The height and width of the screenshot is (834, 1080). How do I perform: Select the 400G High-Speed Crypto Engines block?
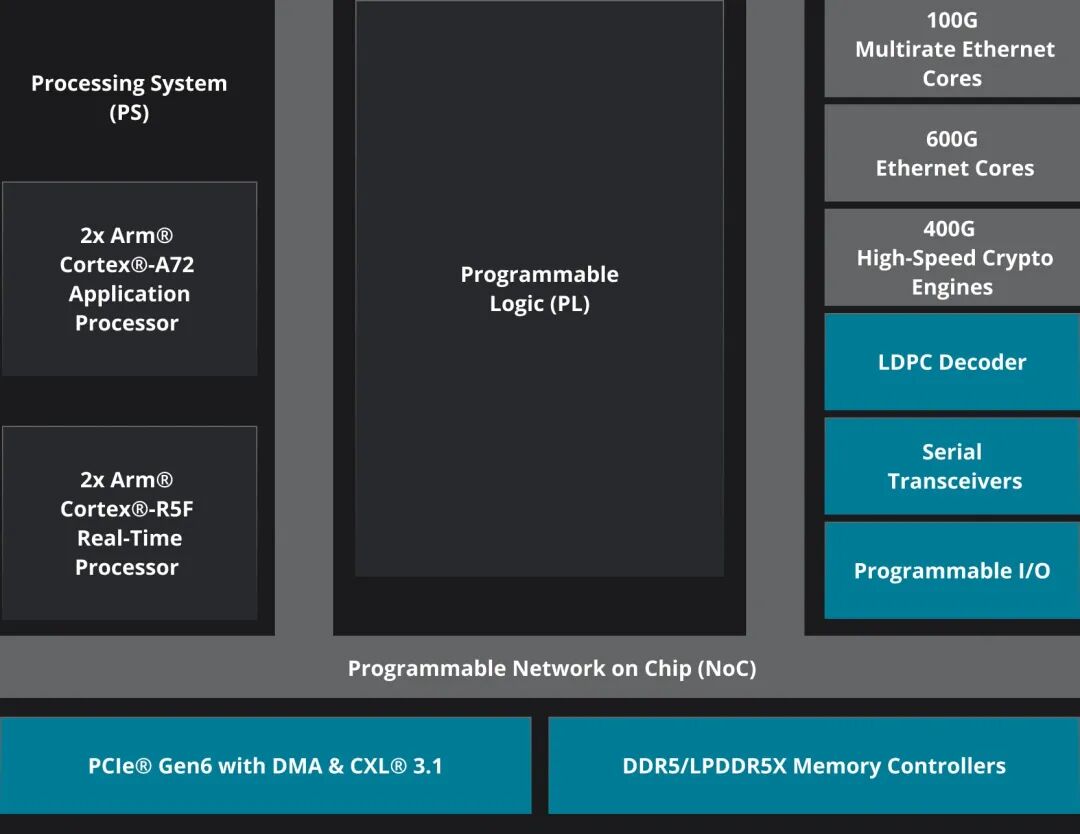(952, 258)
